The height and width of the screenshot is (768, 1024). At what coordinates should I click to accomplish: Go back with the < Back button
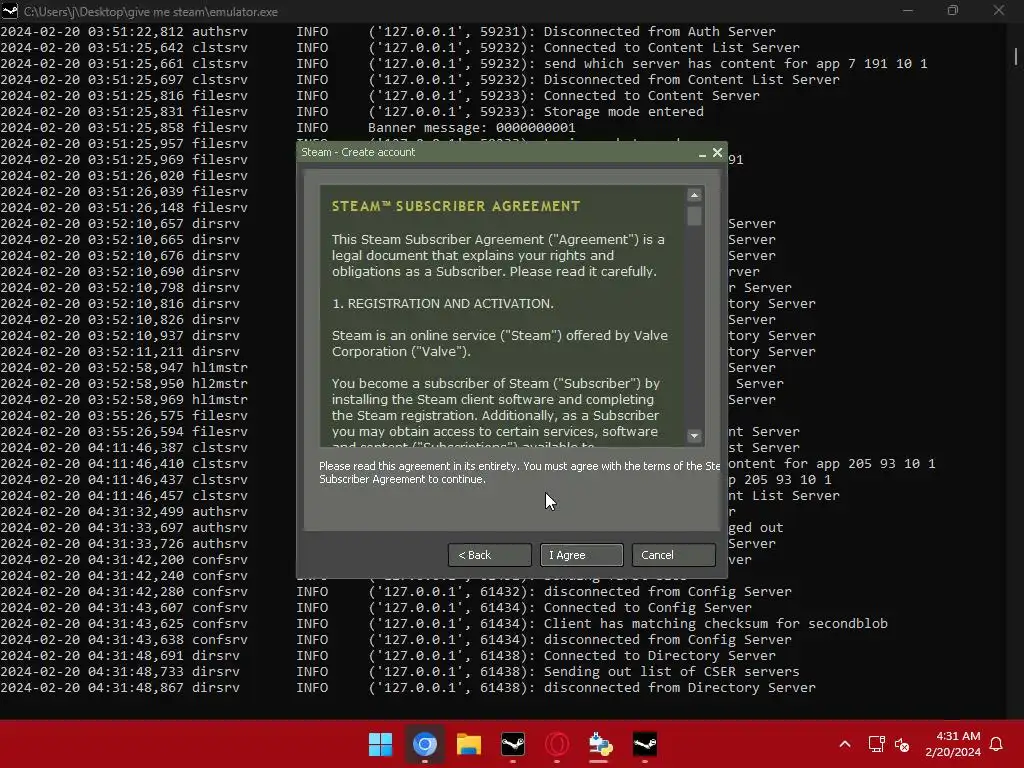pos(489,555)
